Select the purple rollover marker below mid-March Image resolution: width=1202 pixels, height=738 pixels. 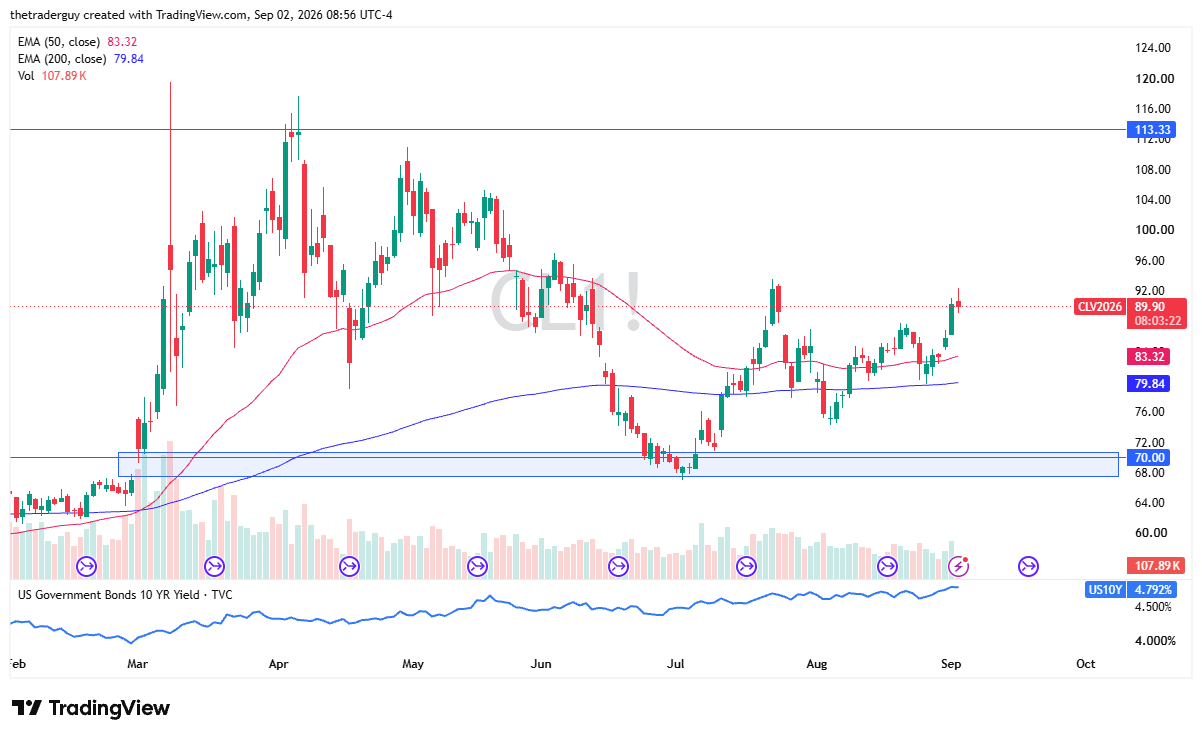(214, 567)
